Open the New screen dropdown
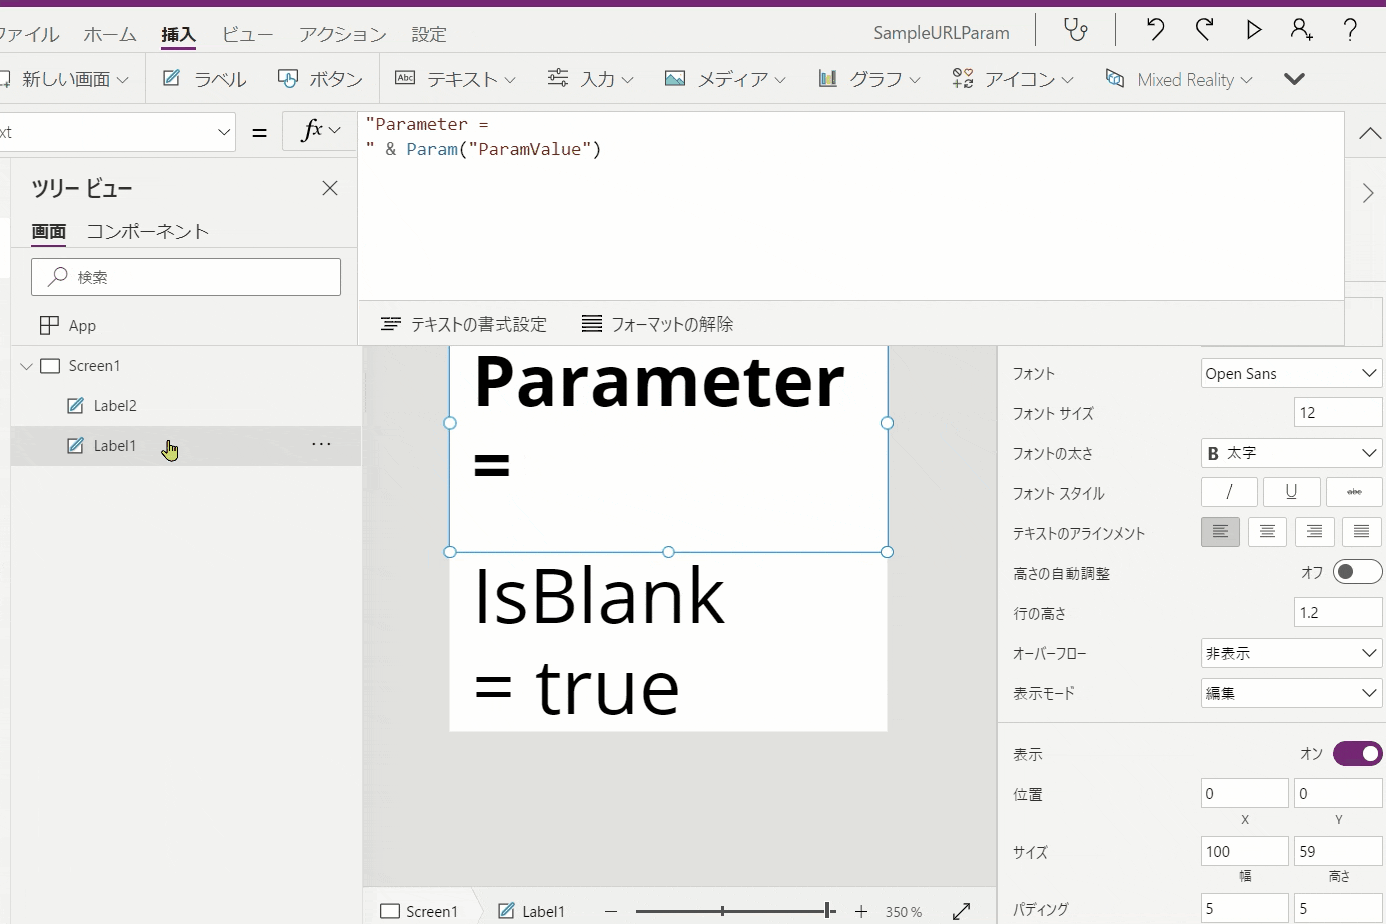The width and height of the screenshot is (1386, 924). (x=66, y=79)
